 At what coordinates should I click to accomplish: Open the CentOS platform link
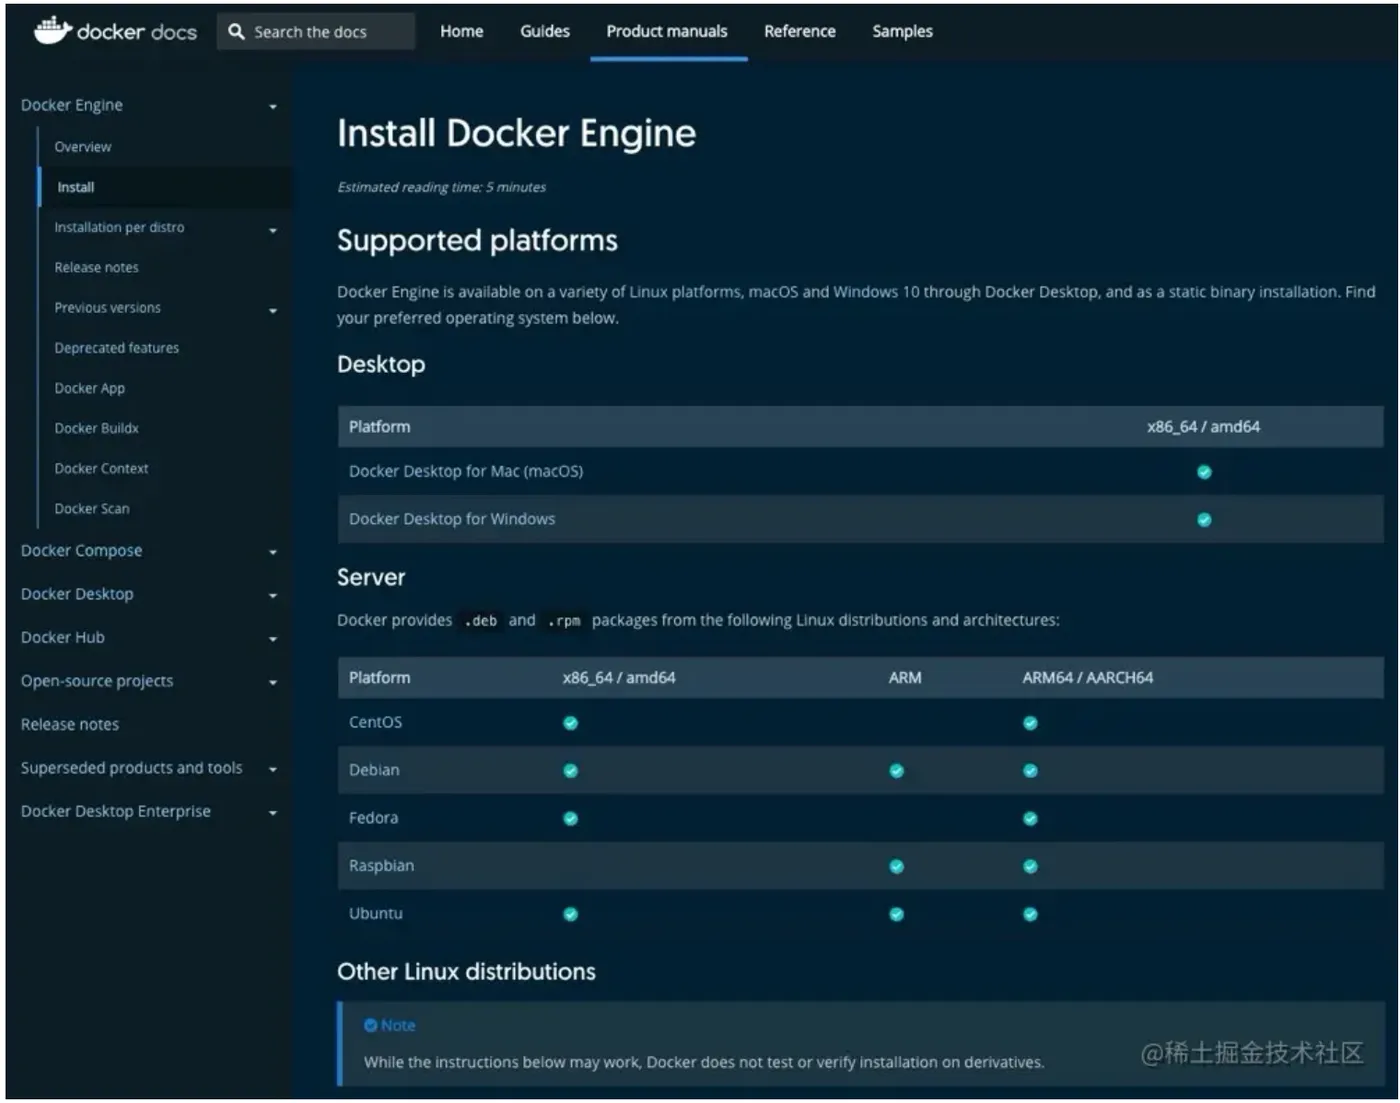tap(375, 722)
